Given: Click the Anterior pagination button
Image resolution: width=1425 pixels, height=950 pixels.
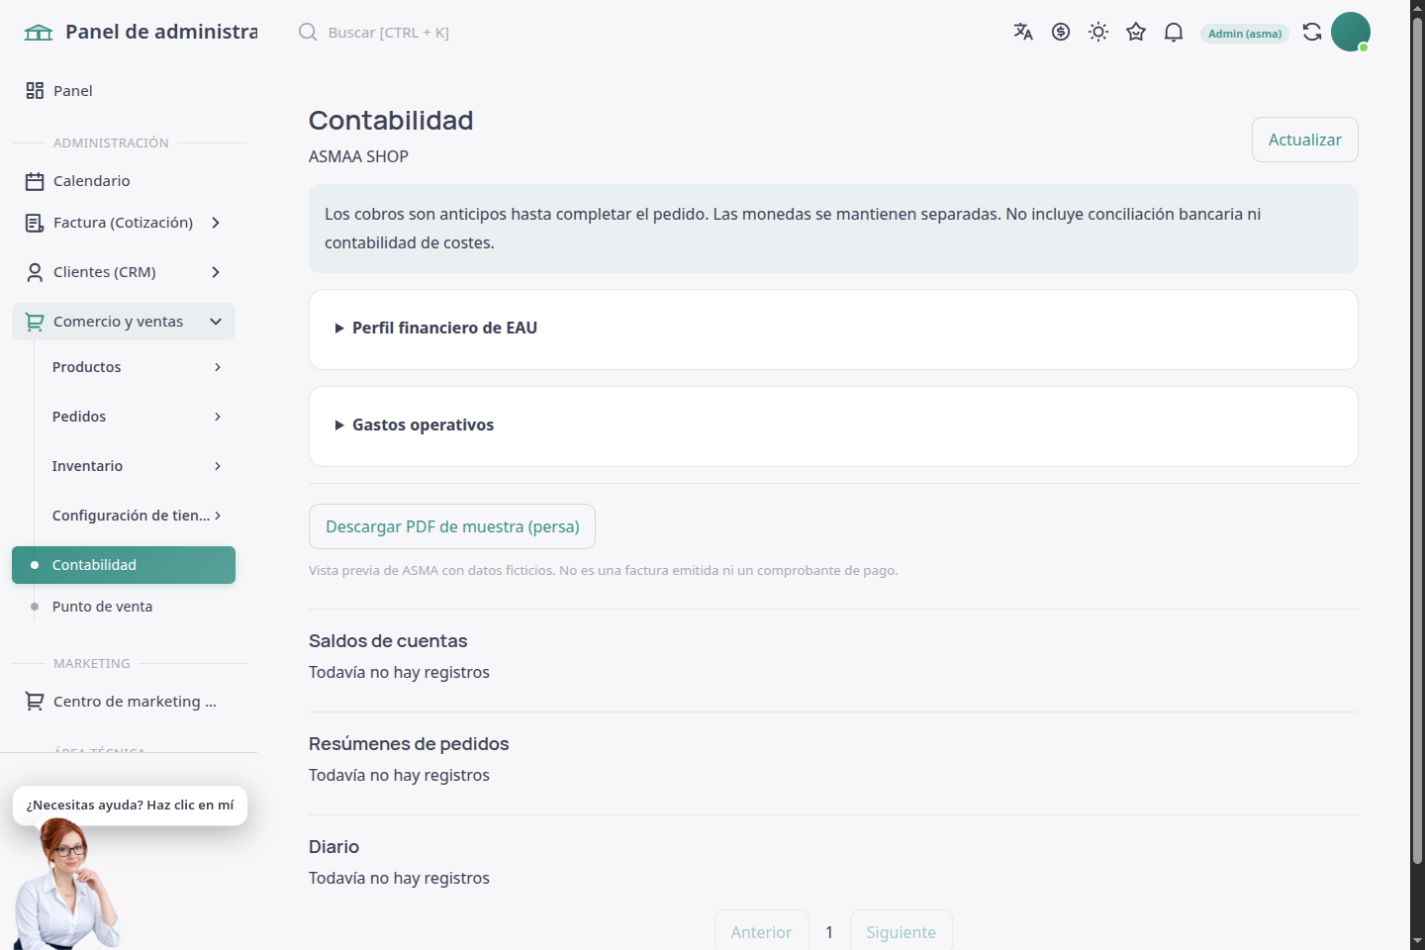Looking at the screenshot, I should [761, 932].
